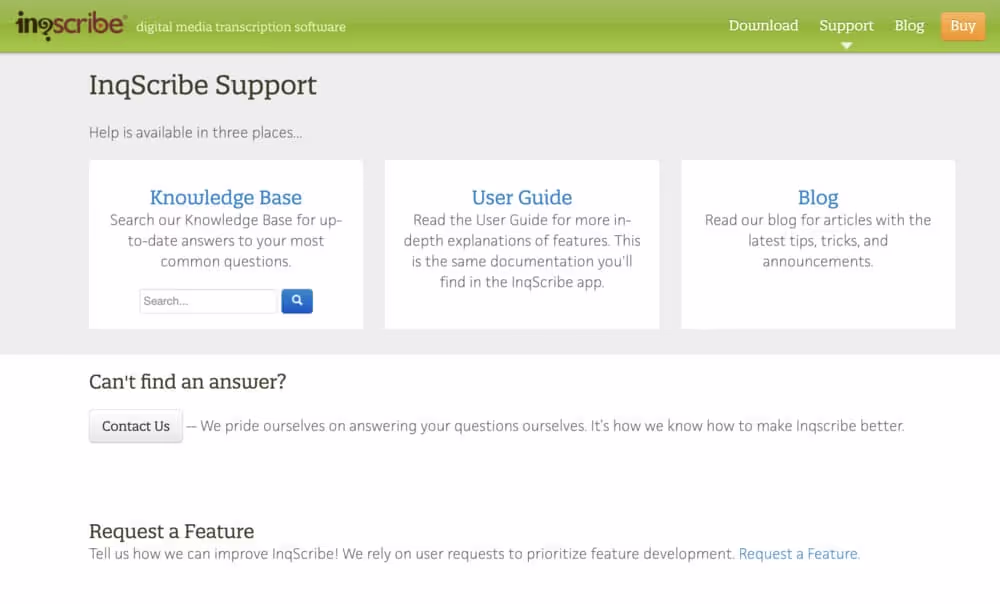Open the Support menu in the top navigation
The image size is (1000, 604).
[846, 26]
